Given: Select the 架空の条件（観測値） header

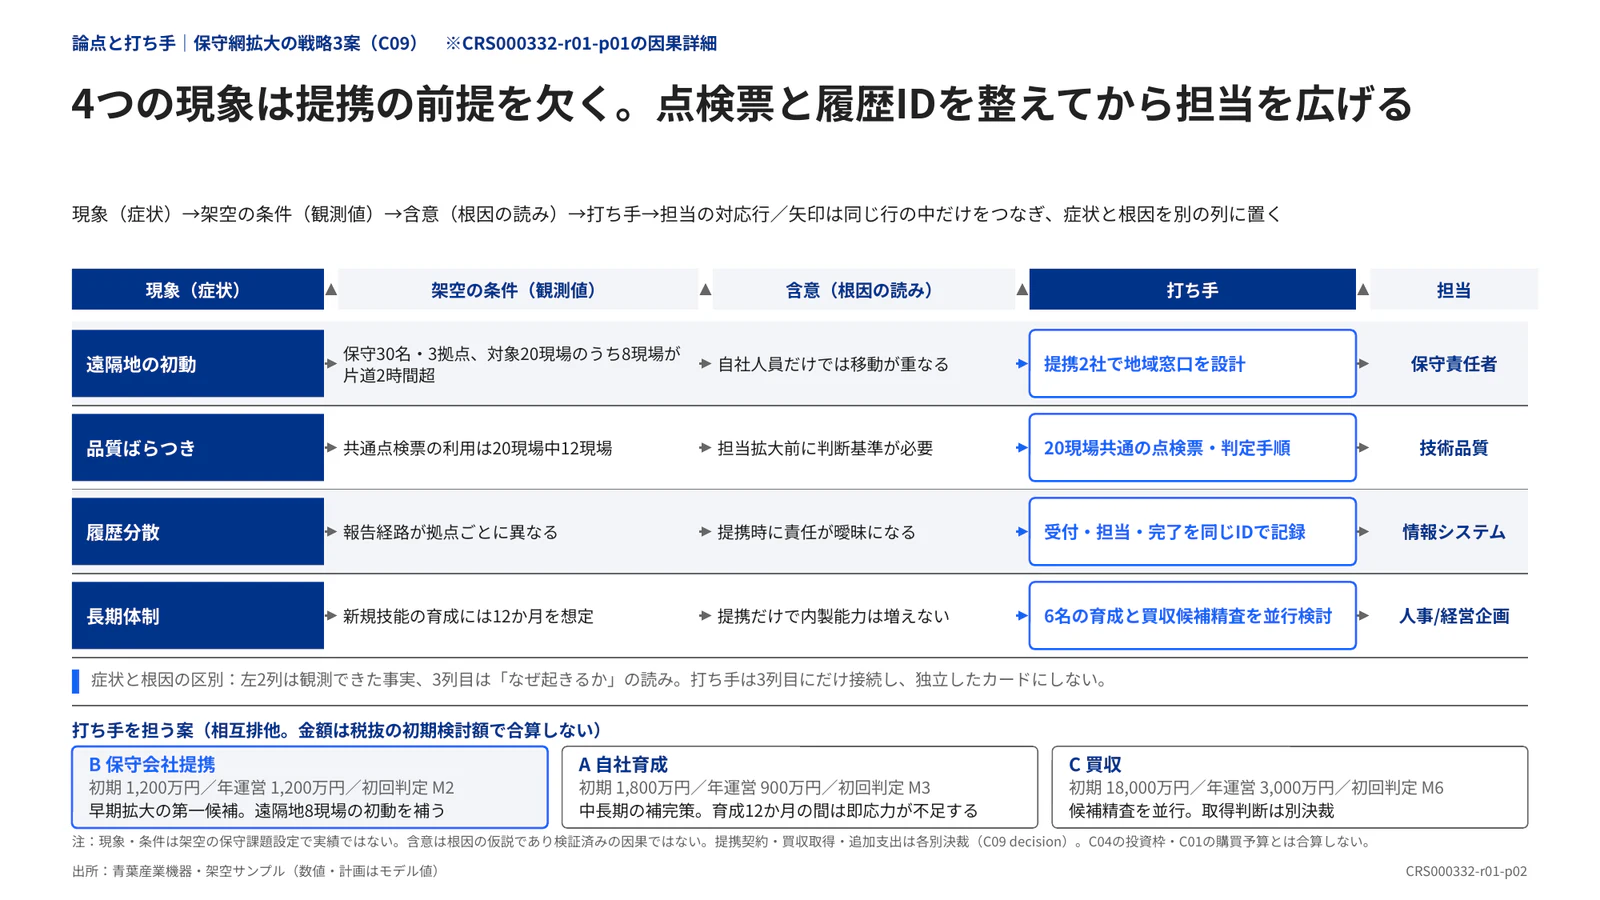Looking at the screenshot, I should click(517, 290).
